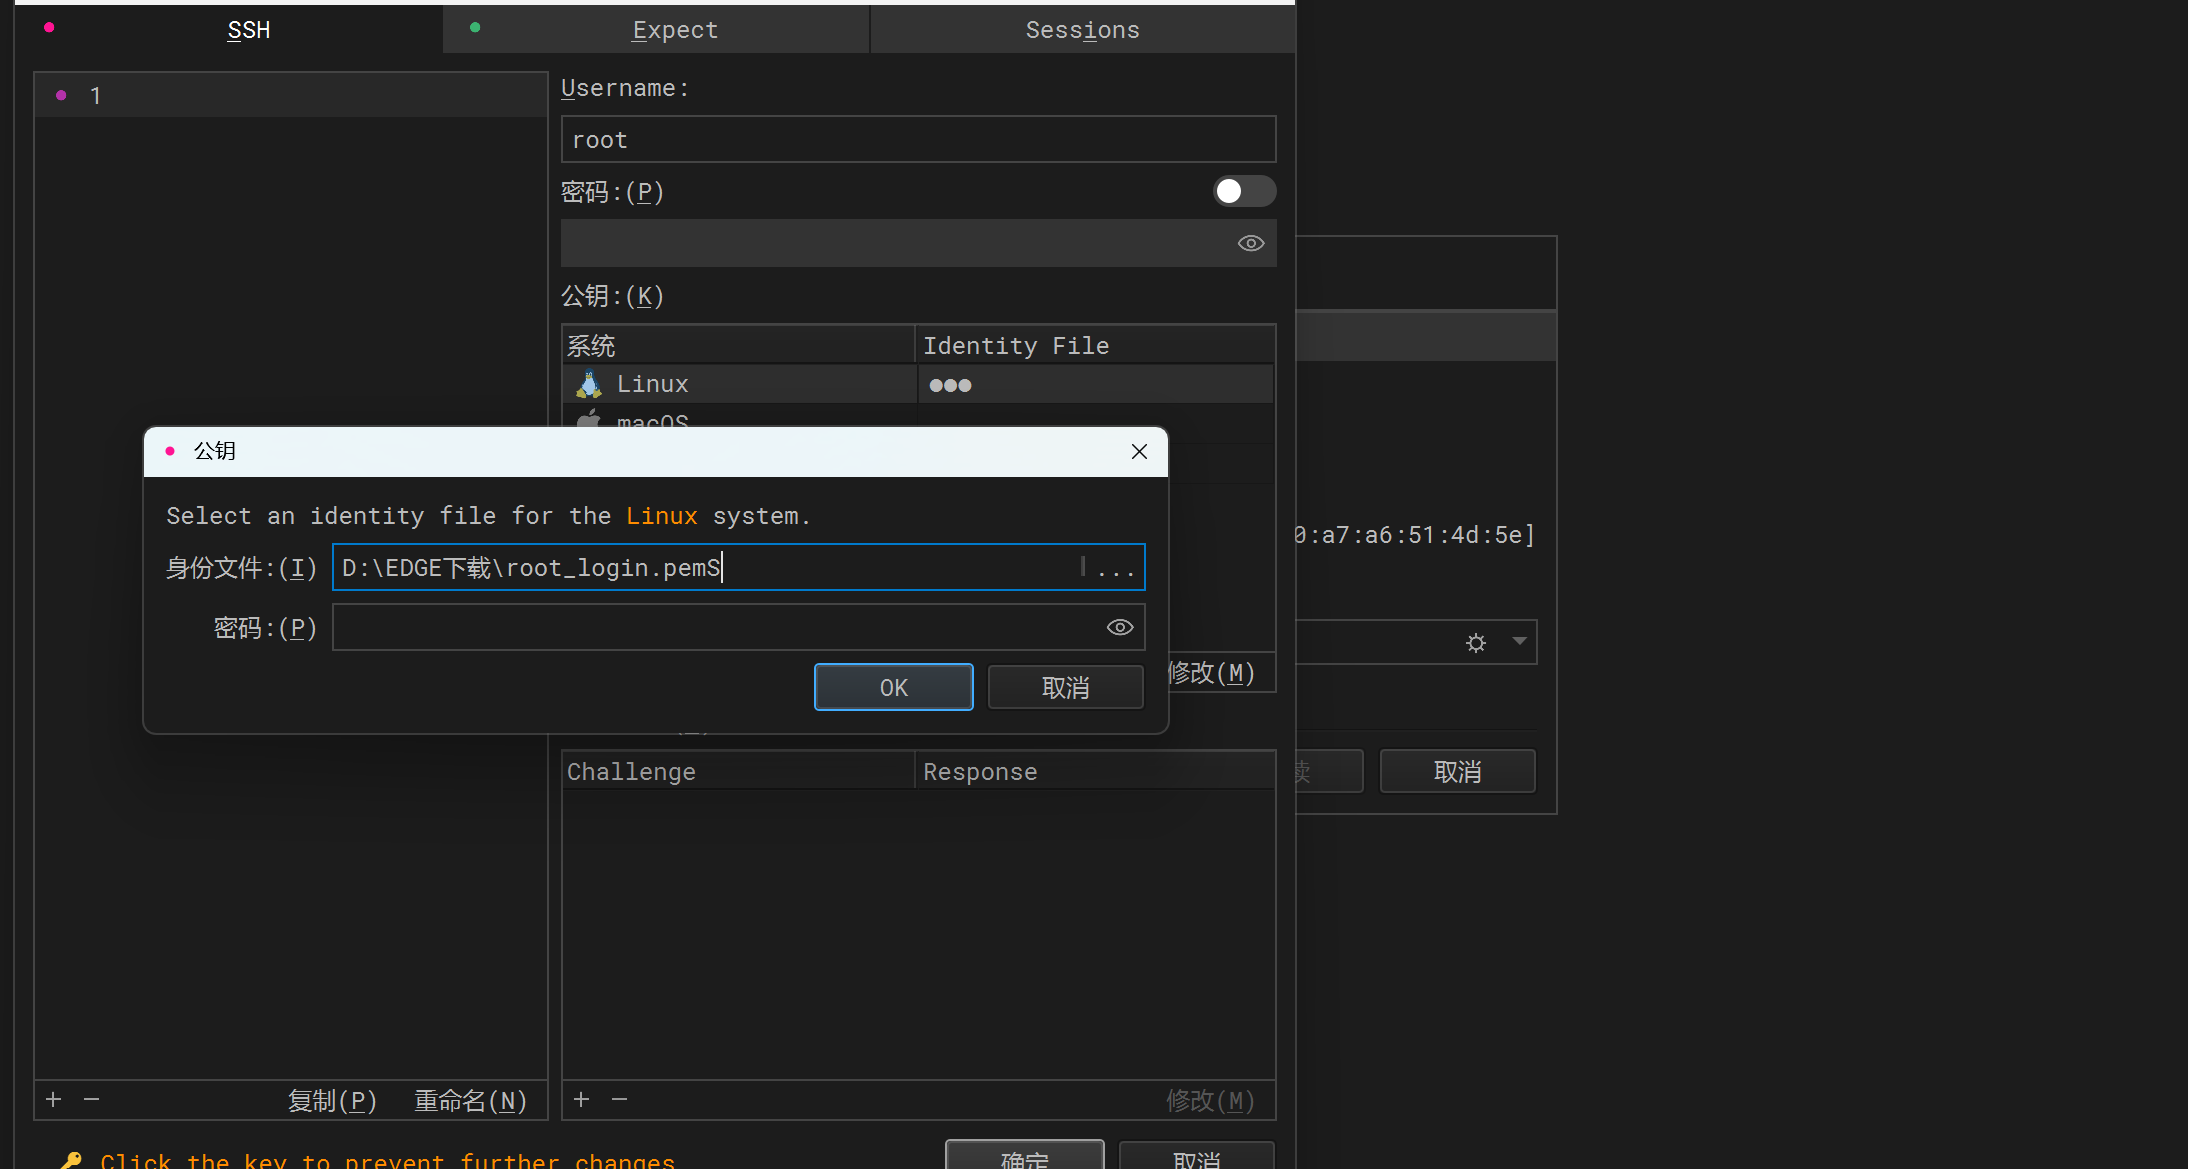2188x1169 pixels.
Task: Click 取消 in the background window
Action: [1458, 772]
